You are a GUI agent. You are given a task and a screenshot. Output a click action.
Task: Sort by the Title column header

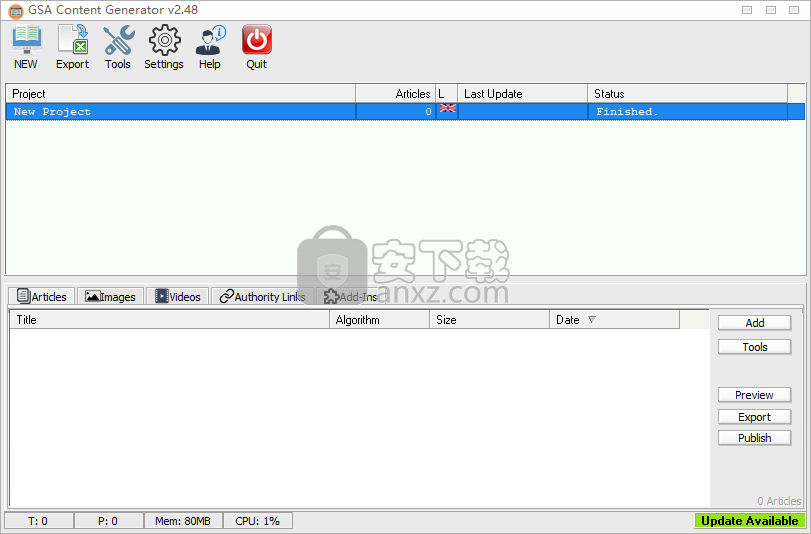point(169,320)
